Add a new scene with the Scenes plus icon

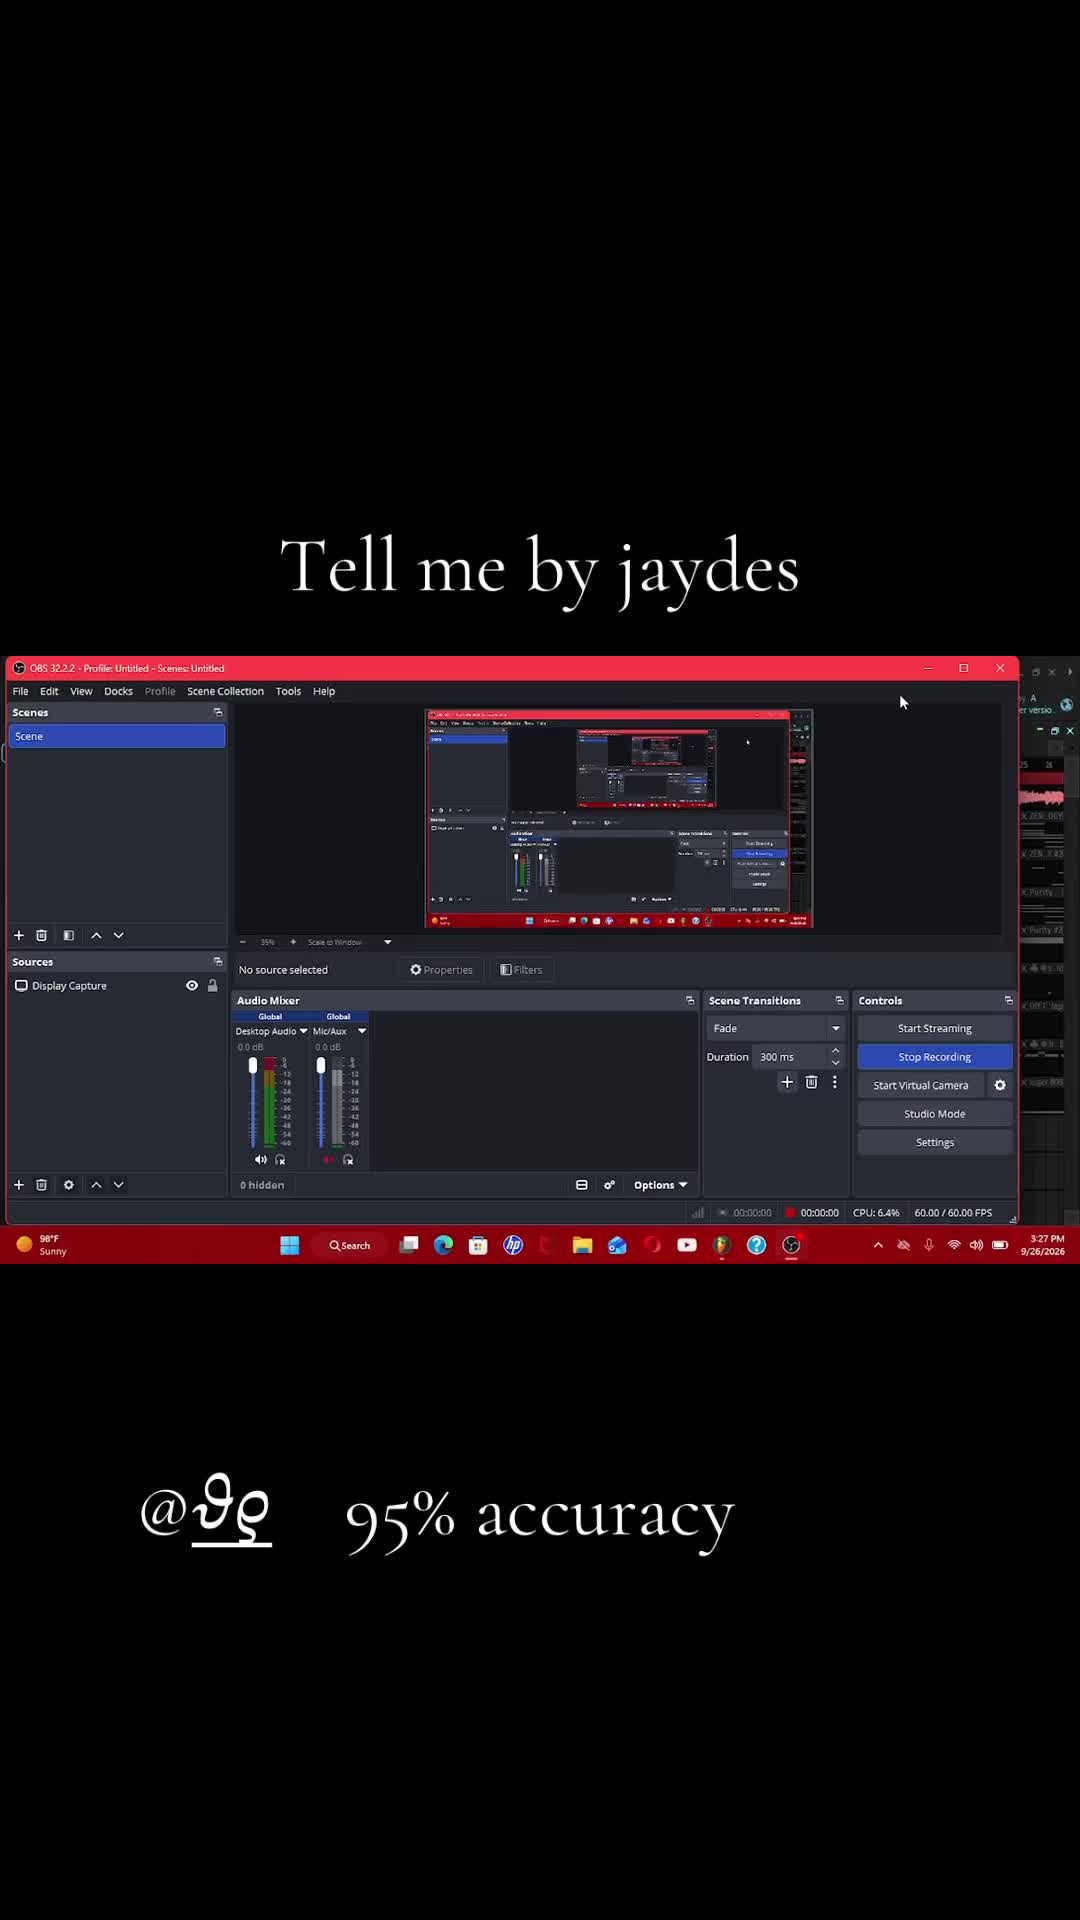tap(19, 935)
